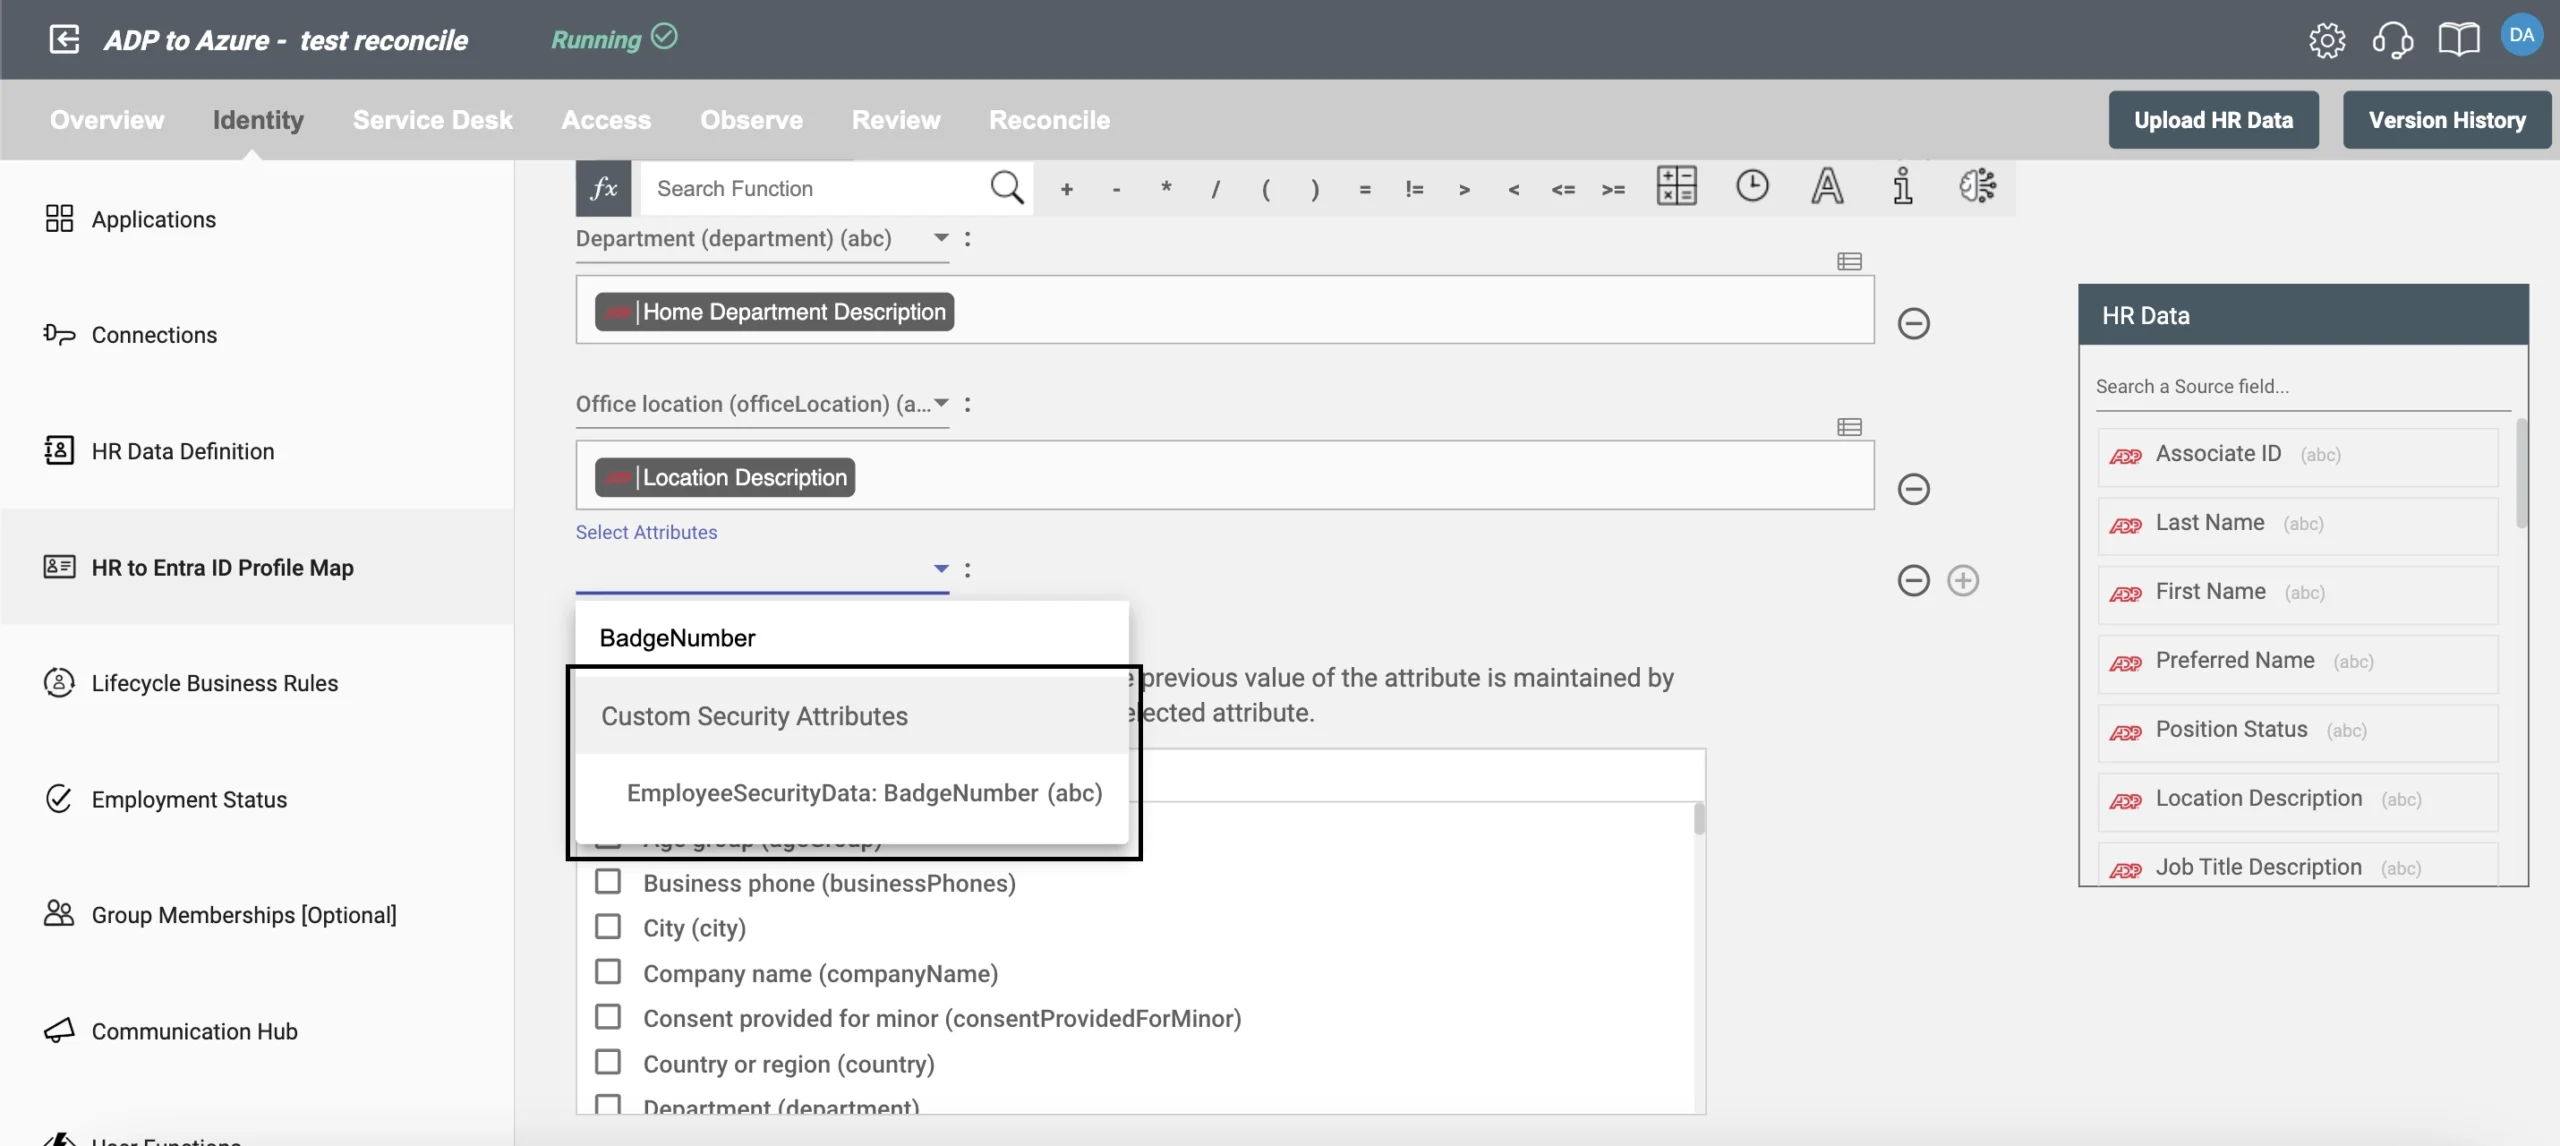
Task: Insert the close parenthesis
Action: pyautogui.click(x=1315, y=189)
